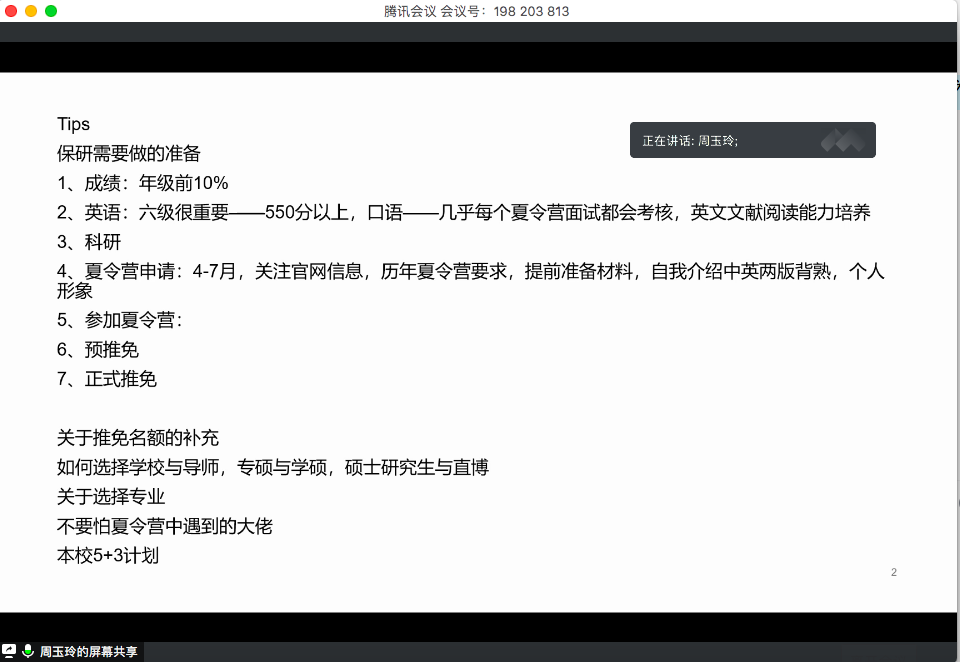Click the slide page number 2
The image size is (960, 662).
[893, 572]
